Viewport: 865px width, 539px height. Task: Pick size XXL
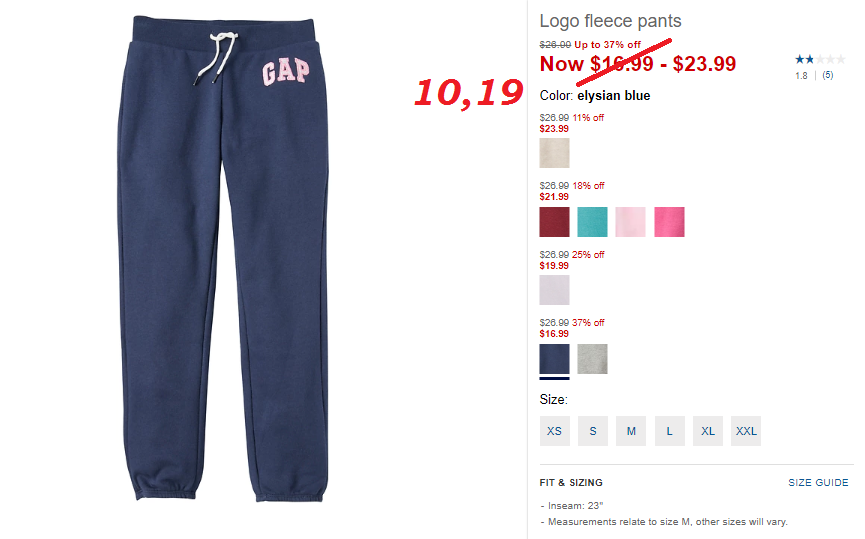tap(746, 431)
